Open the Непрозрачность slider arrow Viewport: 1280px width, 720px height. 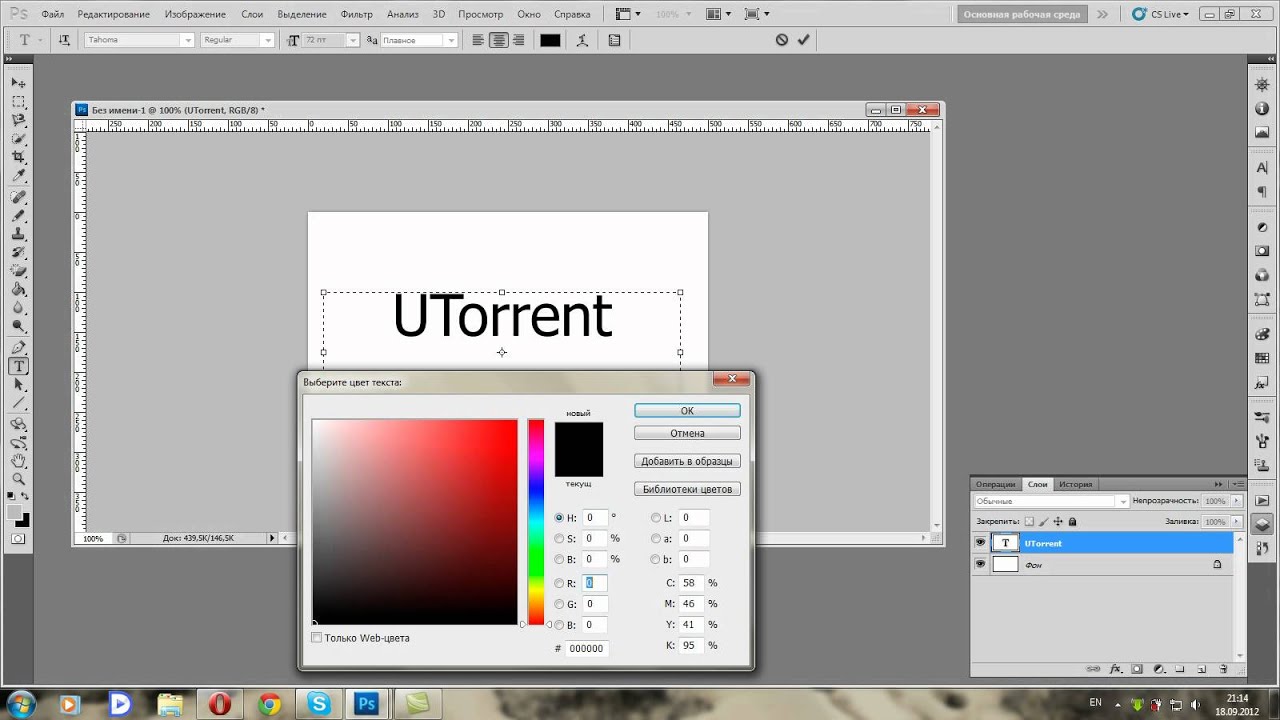(x=1237, y=501)
